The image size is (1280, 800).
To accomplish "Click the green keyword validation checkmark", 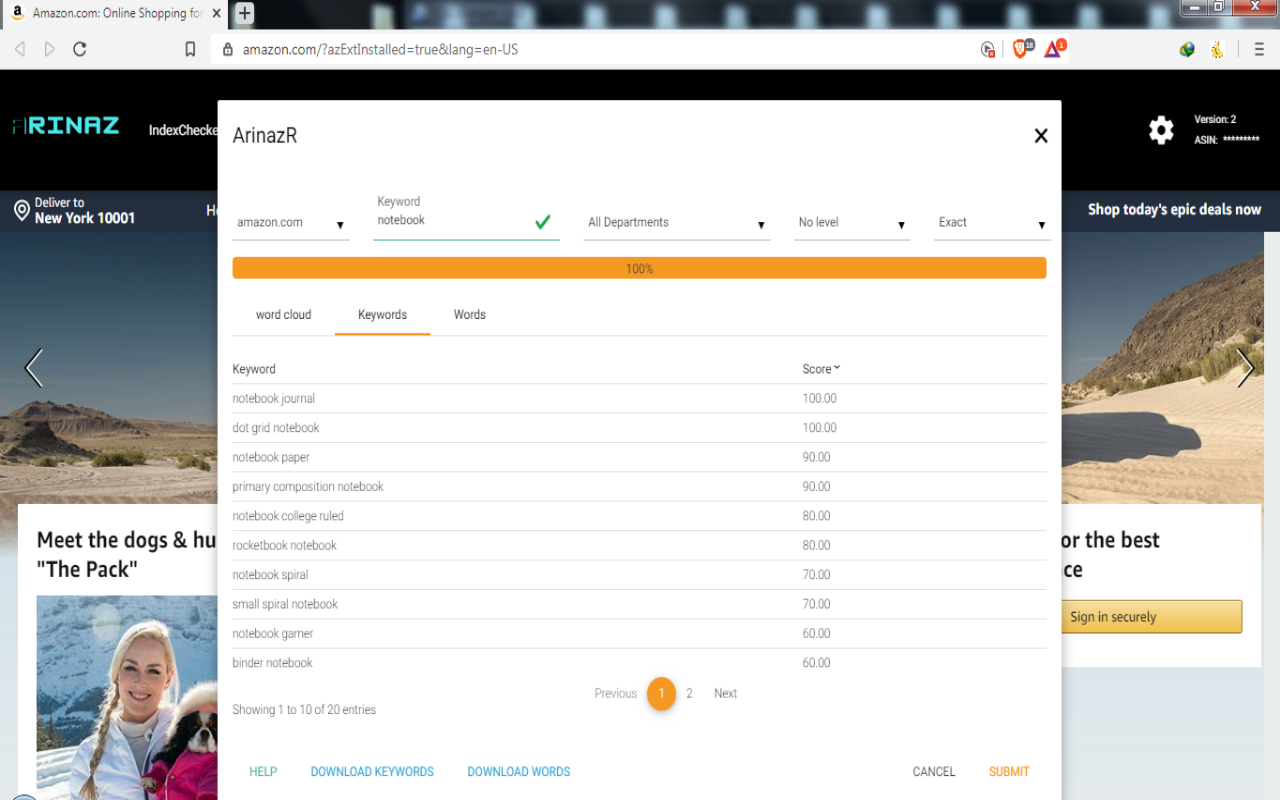I will pos(543,222).
